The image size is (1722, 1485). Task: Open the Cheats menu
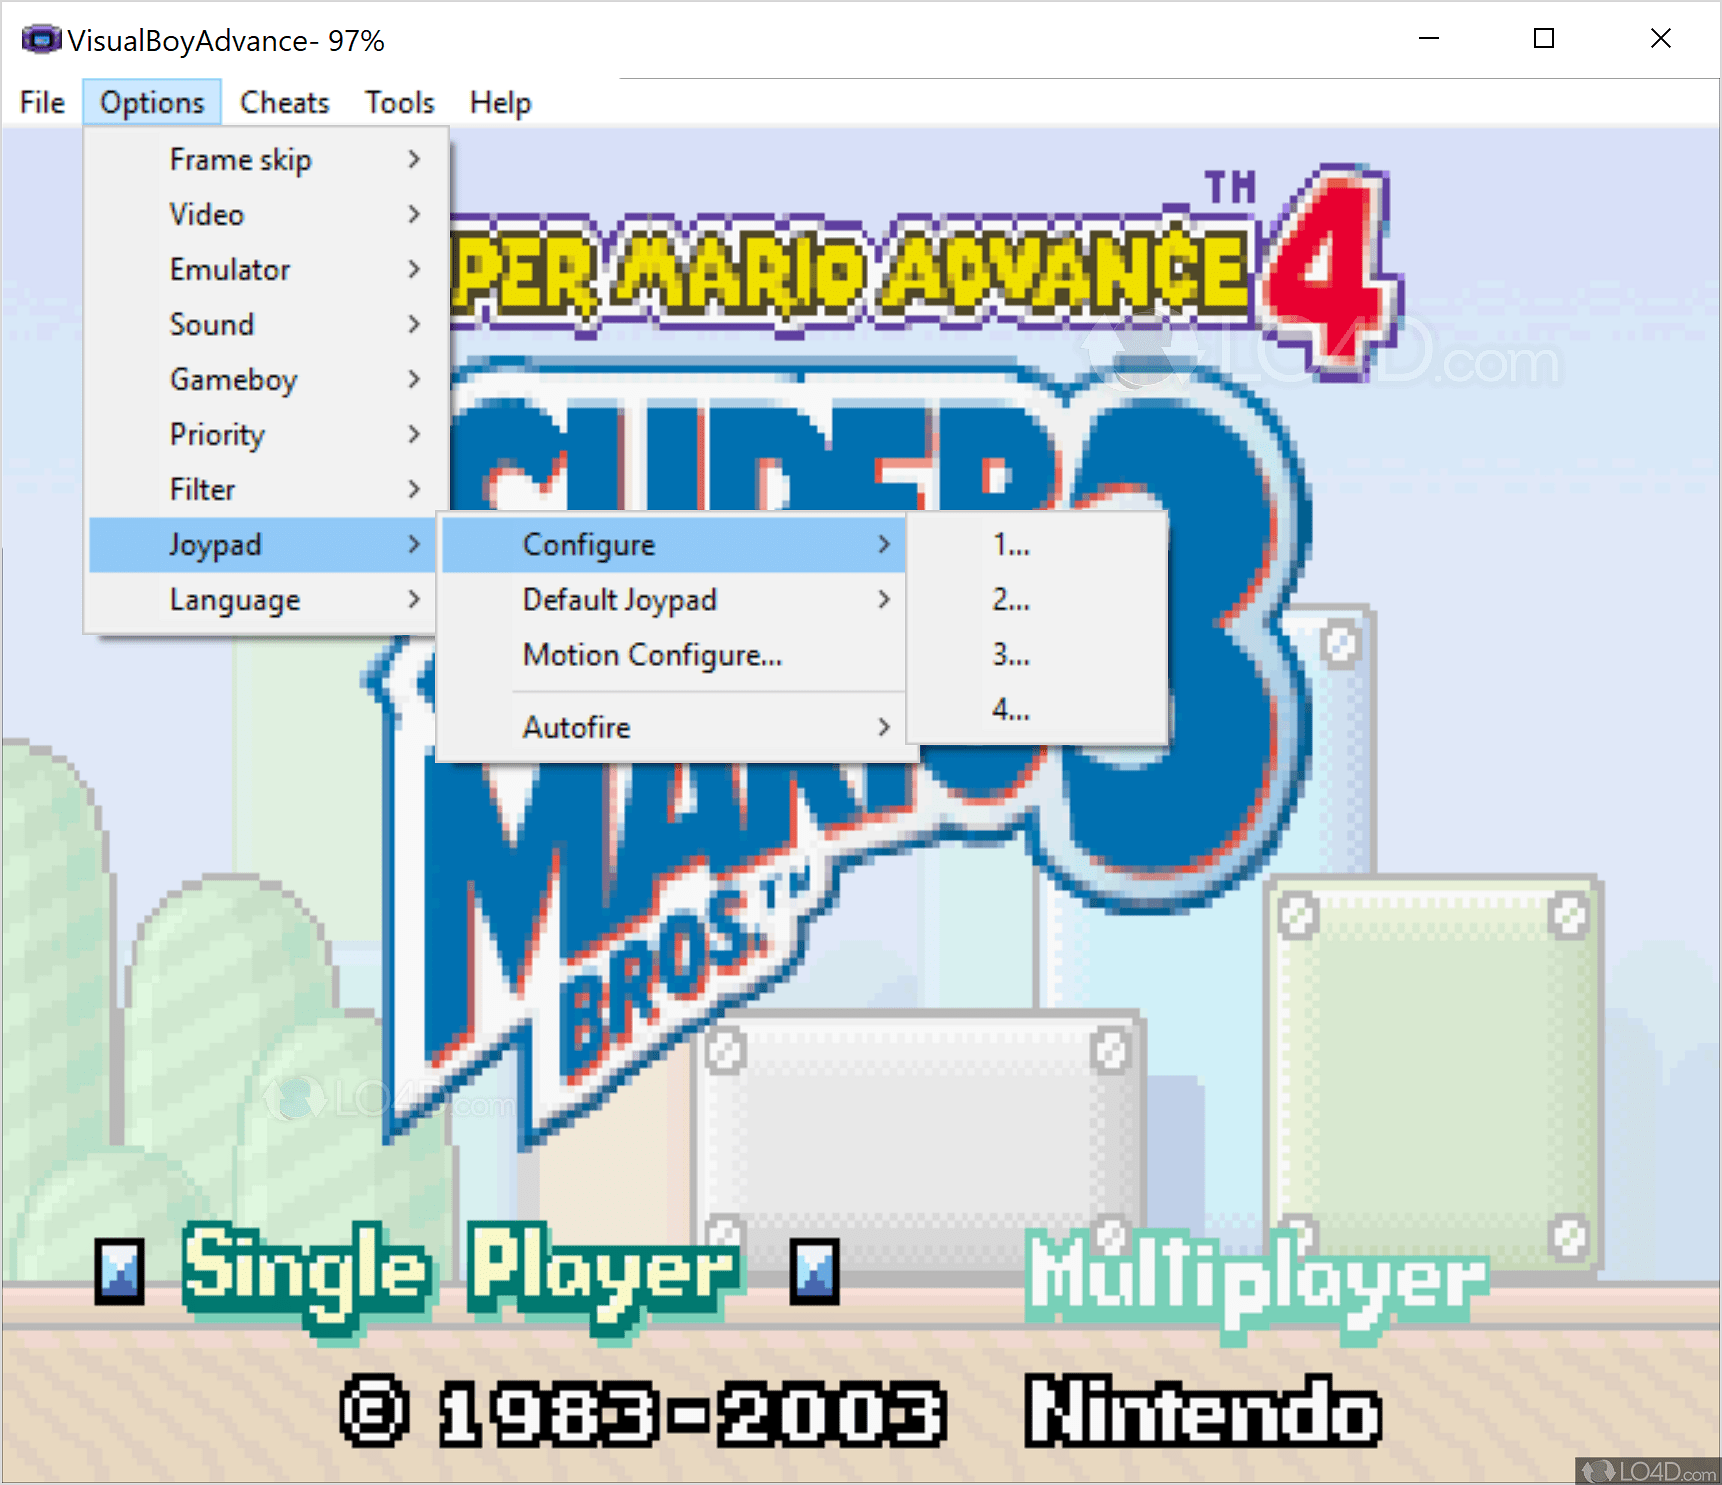pyautogui.click(x=284, y=101)
